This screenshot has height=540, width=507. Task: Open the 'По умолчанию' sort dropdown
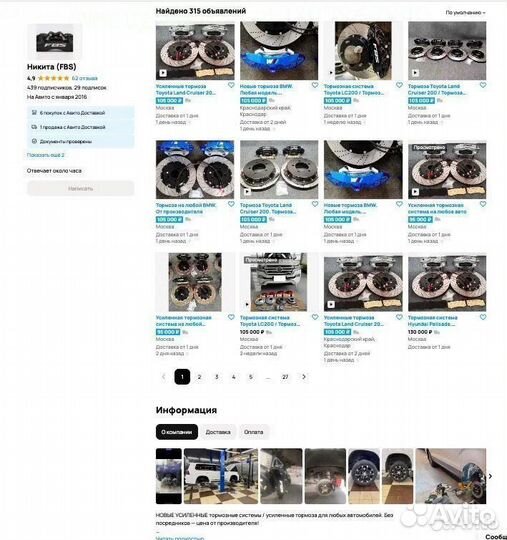pos(465,13)
